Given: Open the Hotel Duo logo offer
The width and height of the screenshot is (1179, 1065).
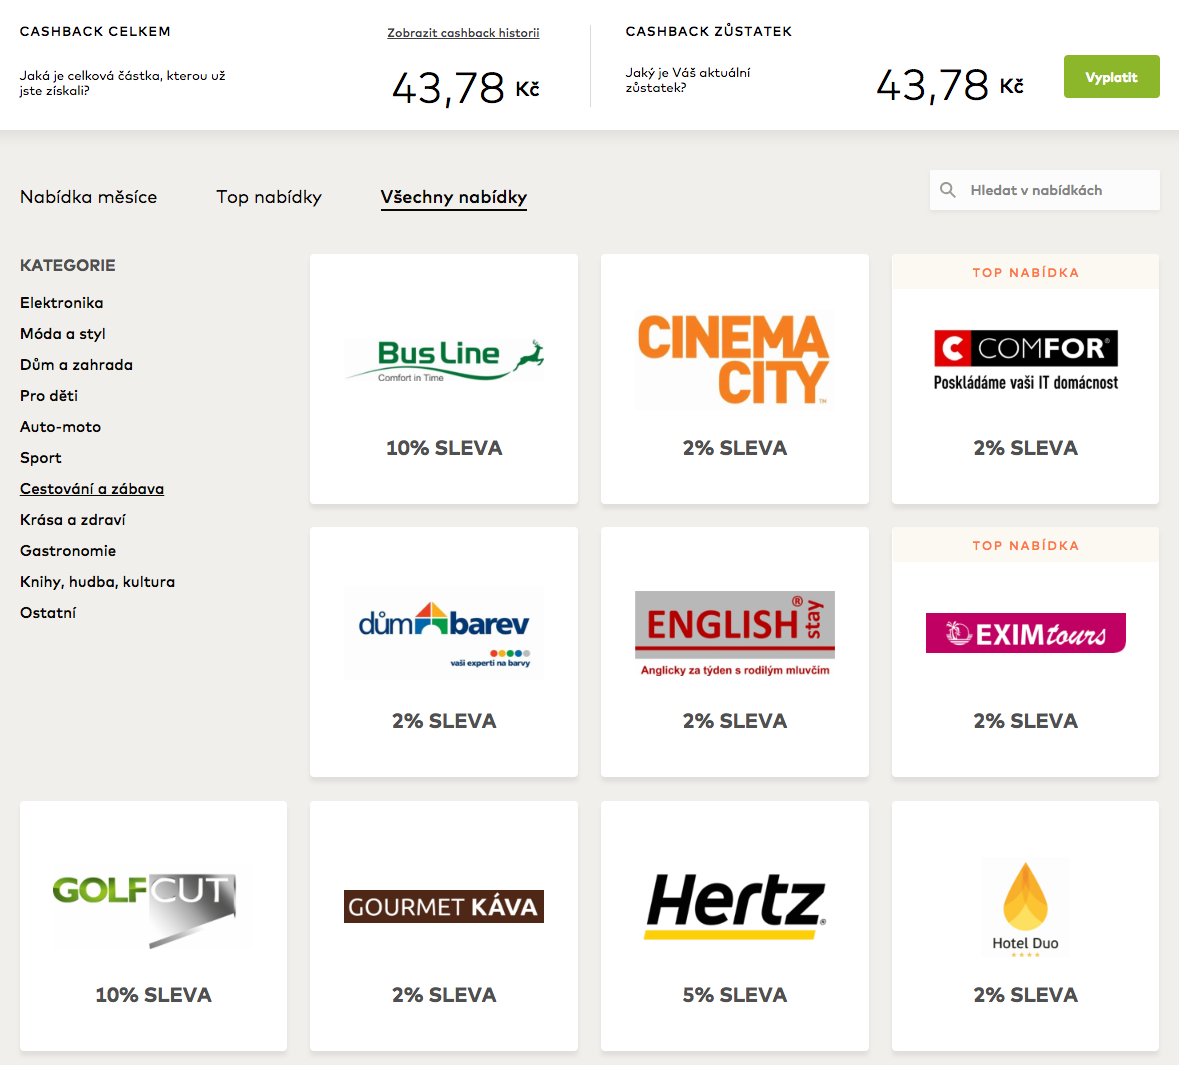Looking at the screenshot, I should (1026, 907).
